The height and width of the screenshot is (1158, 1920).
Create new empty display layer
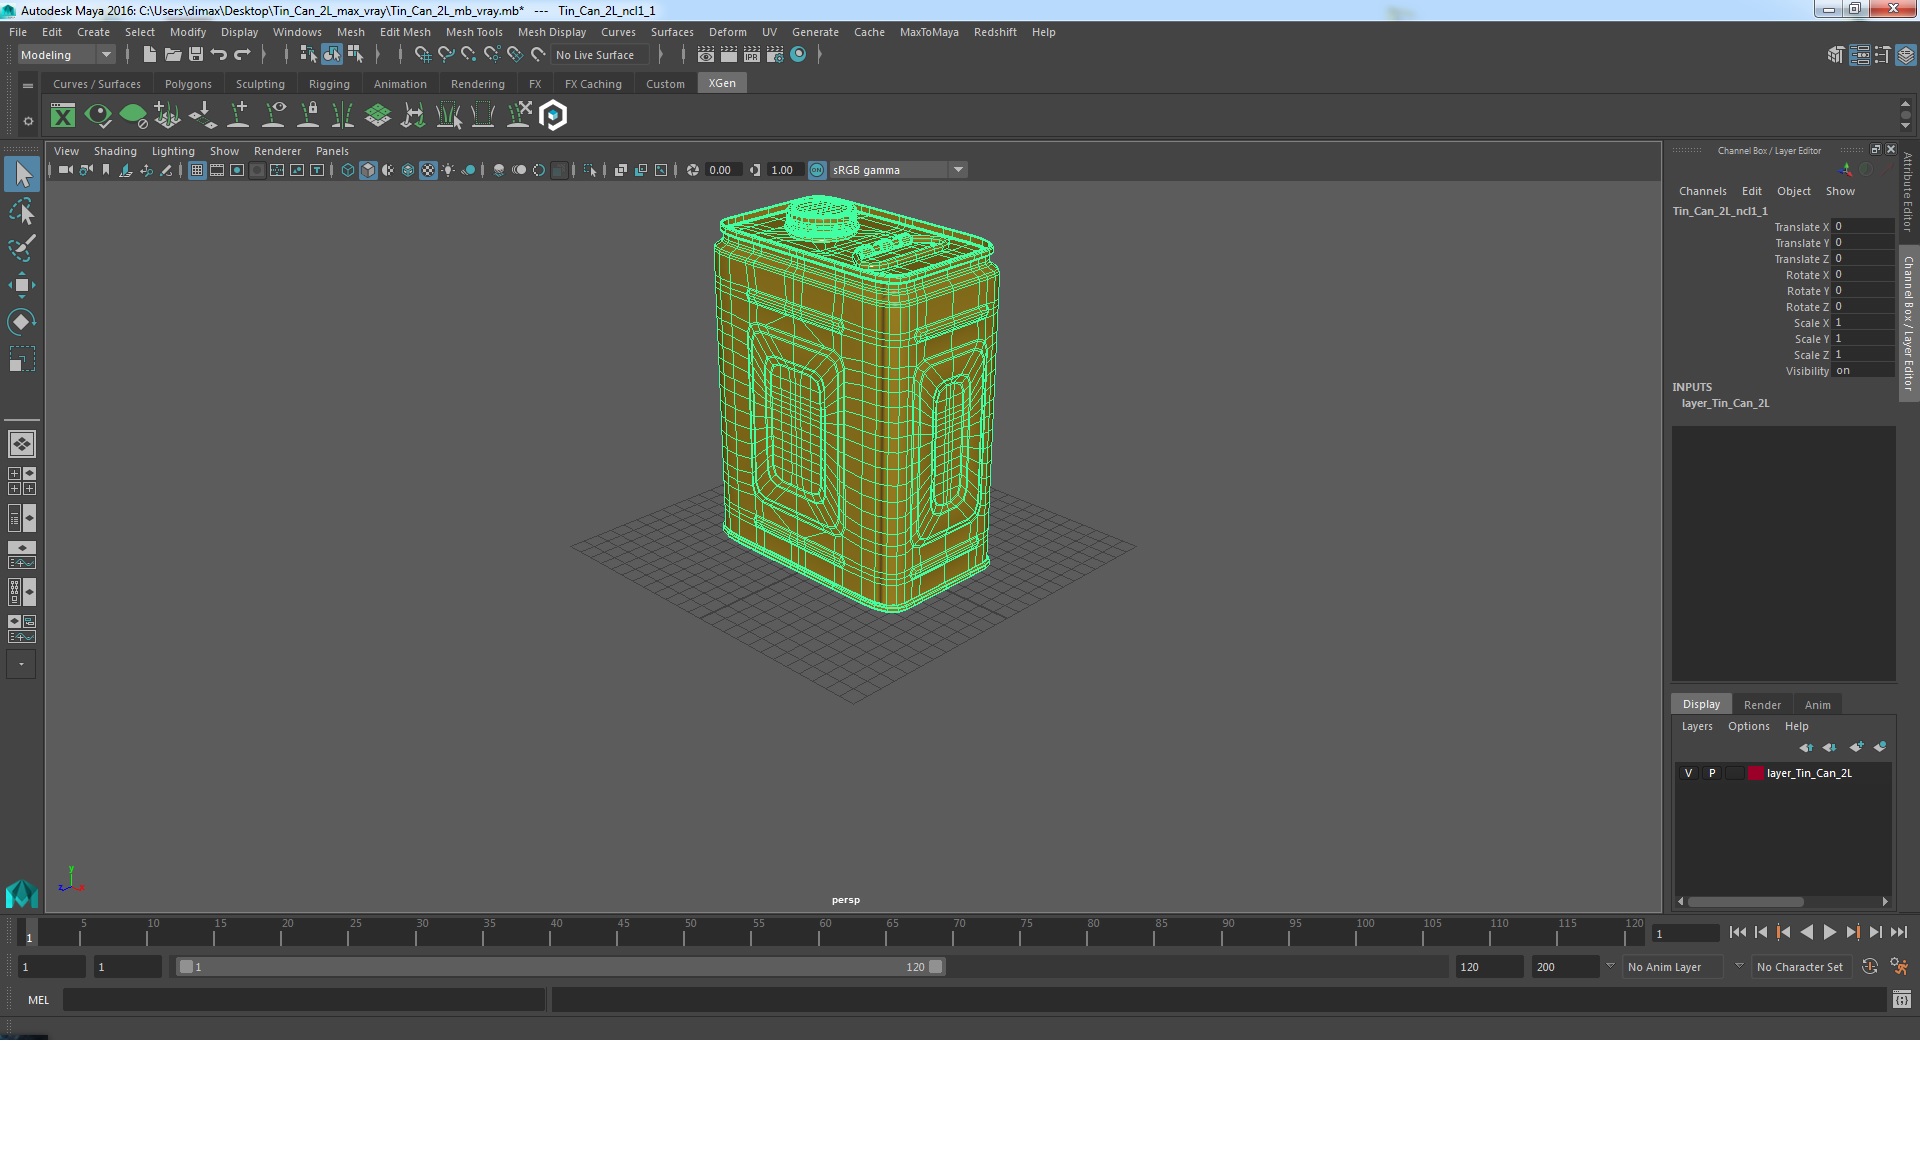pos(1856,747)
